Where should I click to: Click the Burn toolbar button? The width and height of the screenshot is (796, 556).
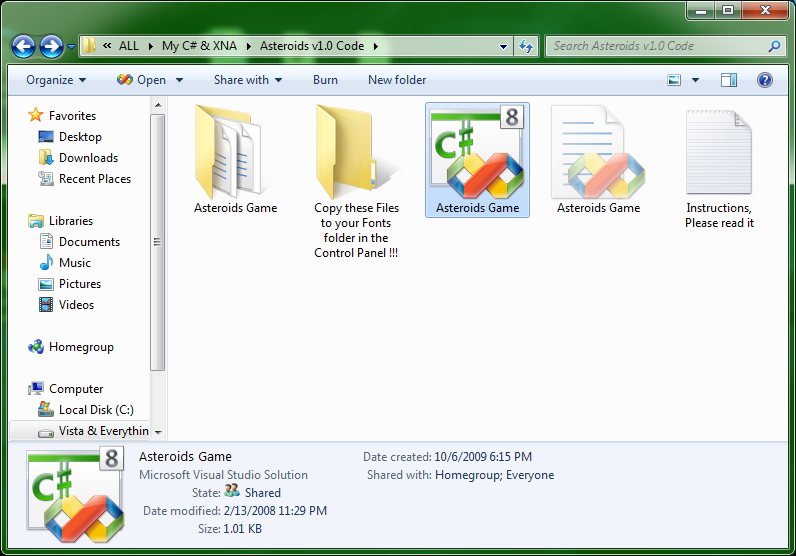pyautogui.click(x=325, y=80)
